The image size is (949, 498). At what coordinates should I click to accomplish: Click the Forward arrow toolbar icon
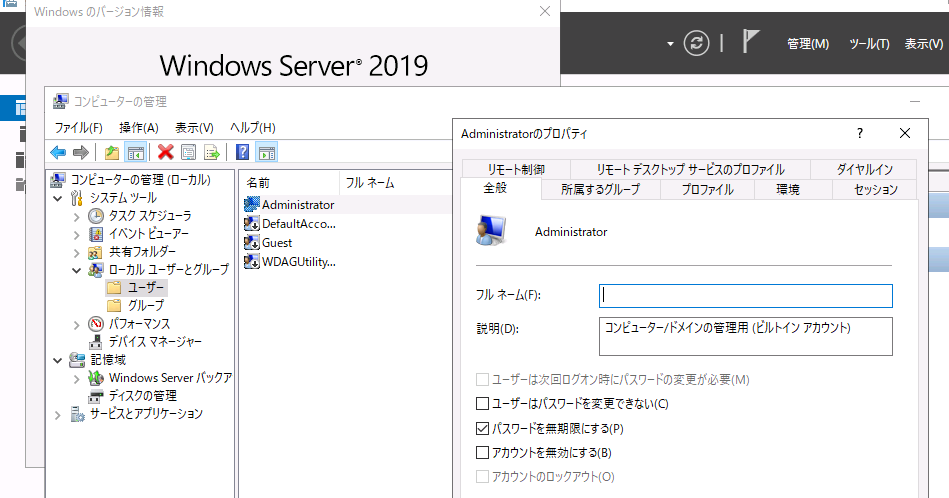click(x=80, y=152)
